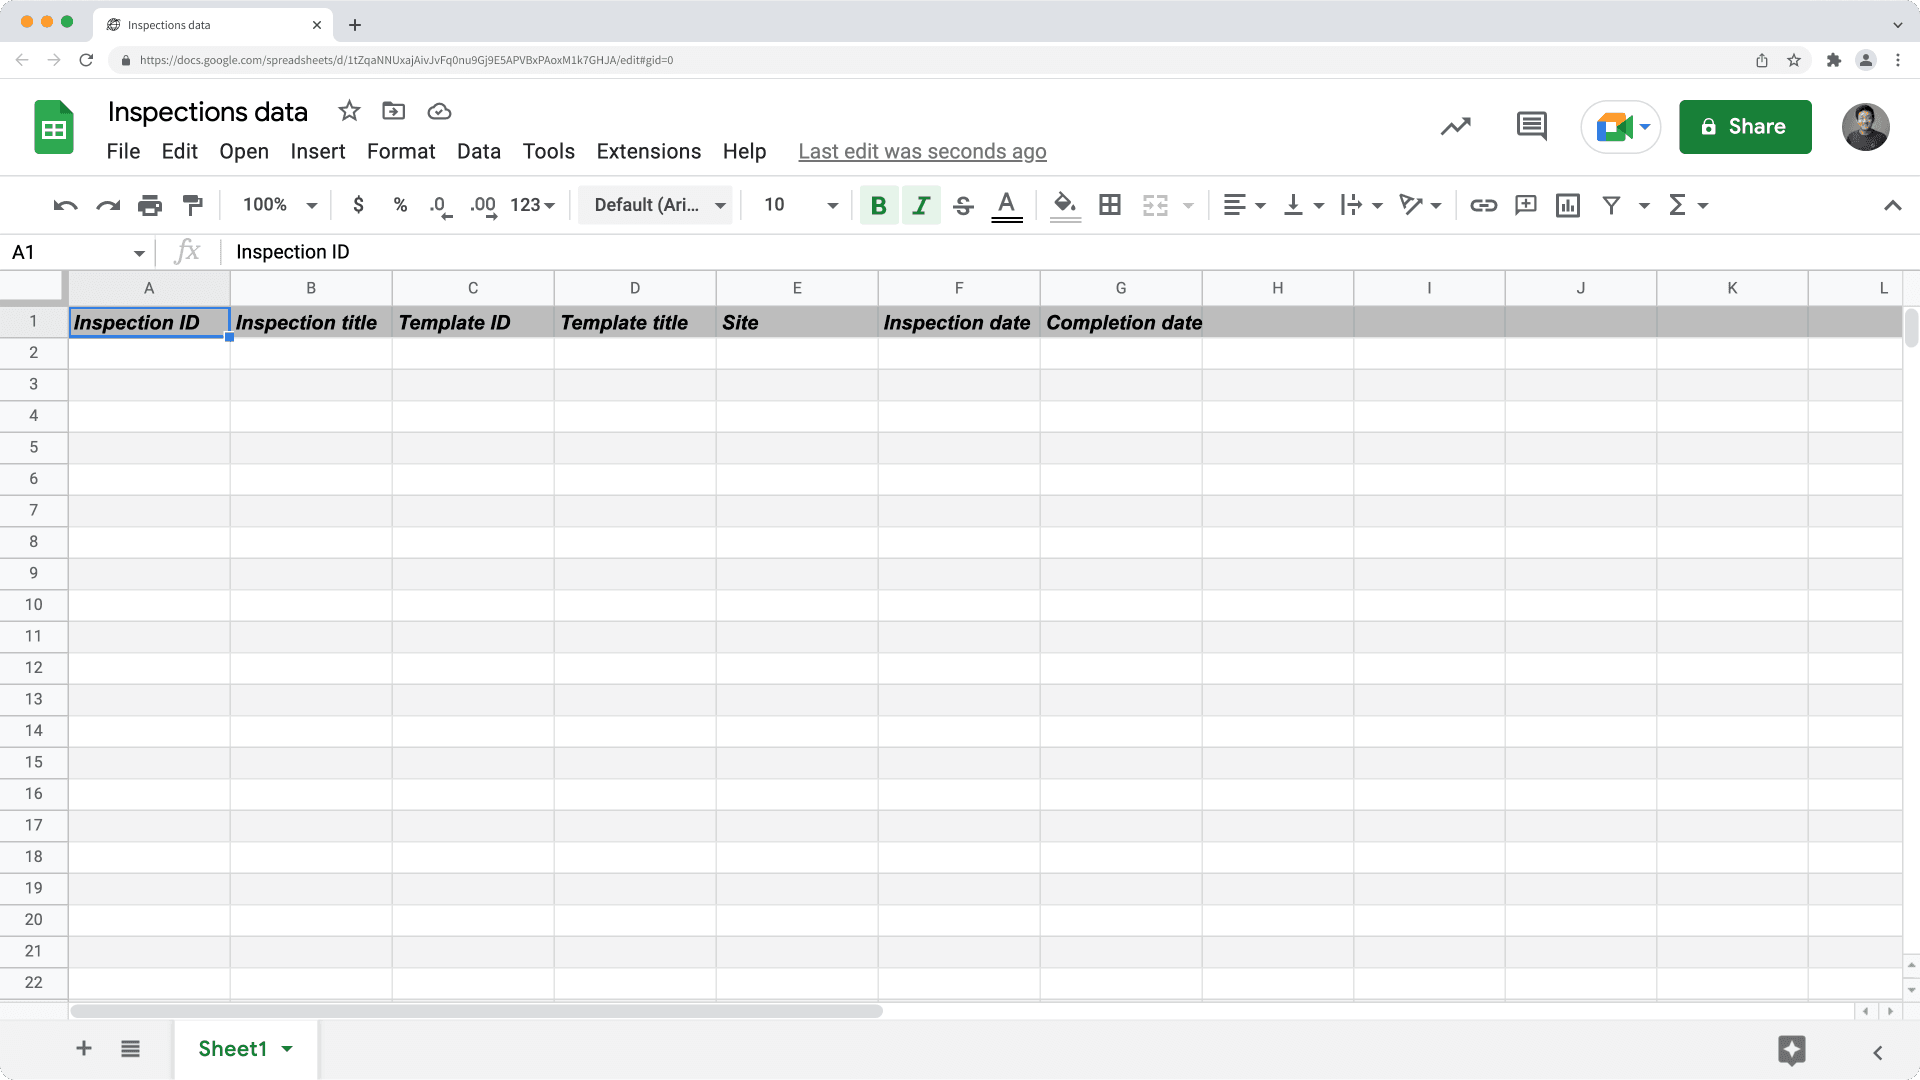The width and height of the screenshot is (1920, 1080).
Task: Open the Sheet1 tab menu arrow
Action: (286, 1049)
